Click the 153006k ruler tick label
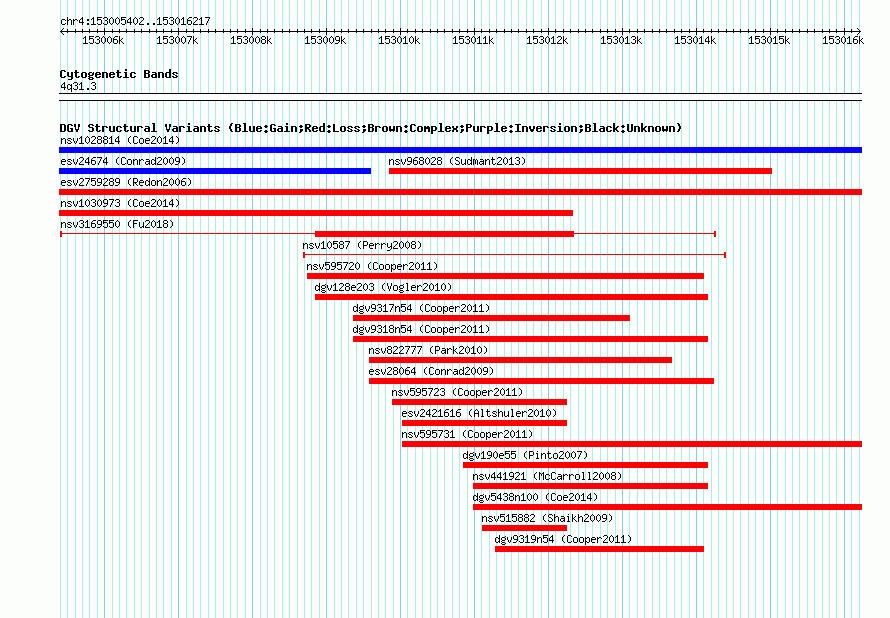 point(103,40)
